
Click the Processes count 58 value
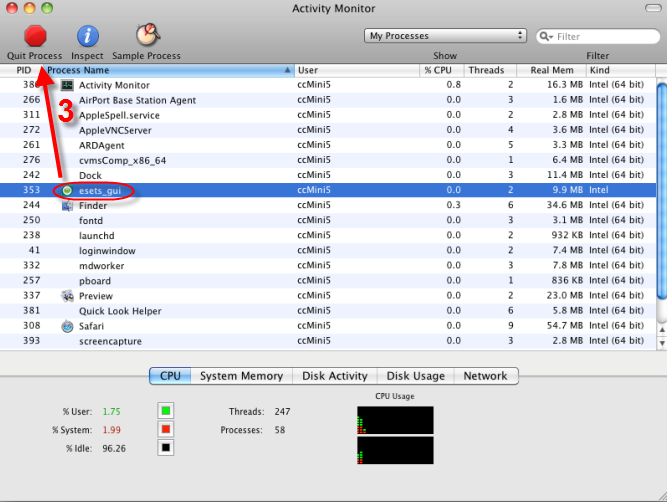coord(279,430)
